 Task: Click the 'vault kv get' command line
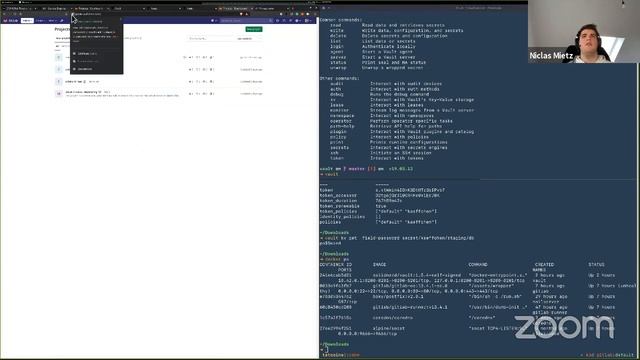(397, 238)
